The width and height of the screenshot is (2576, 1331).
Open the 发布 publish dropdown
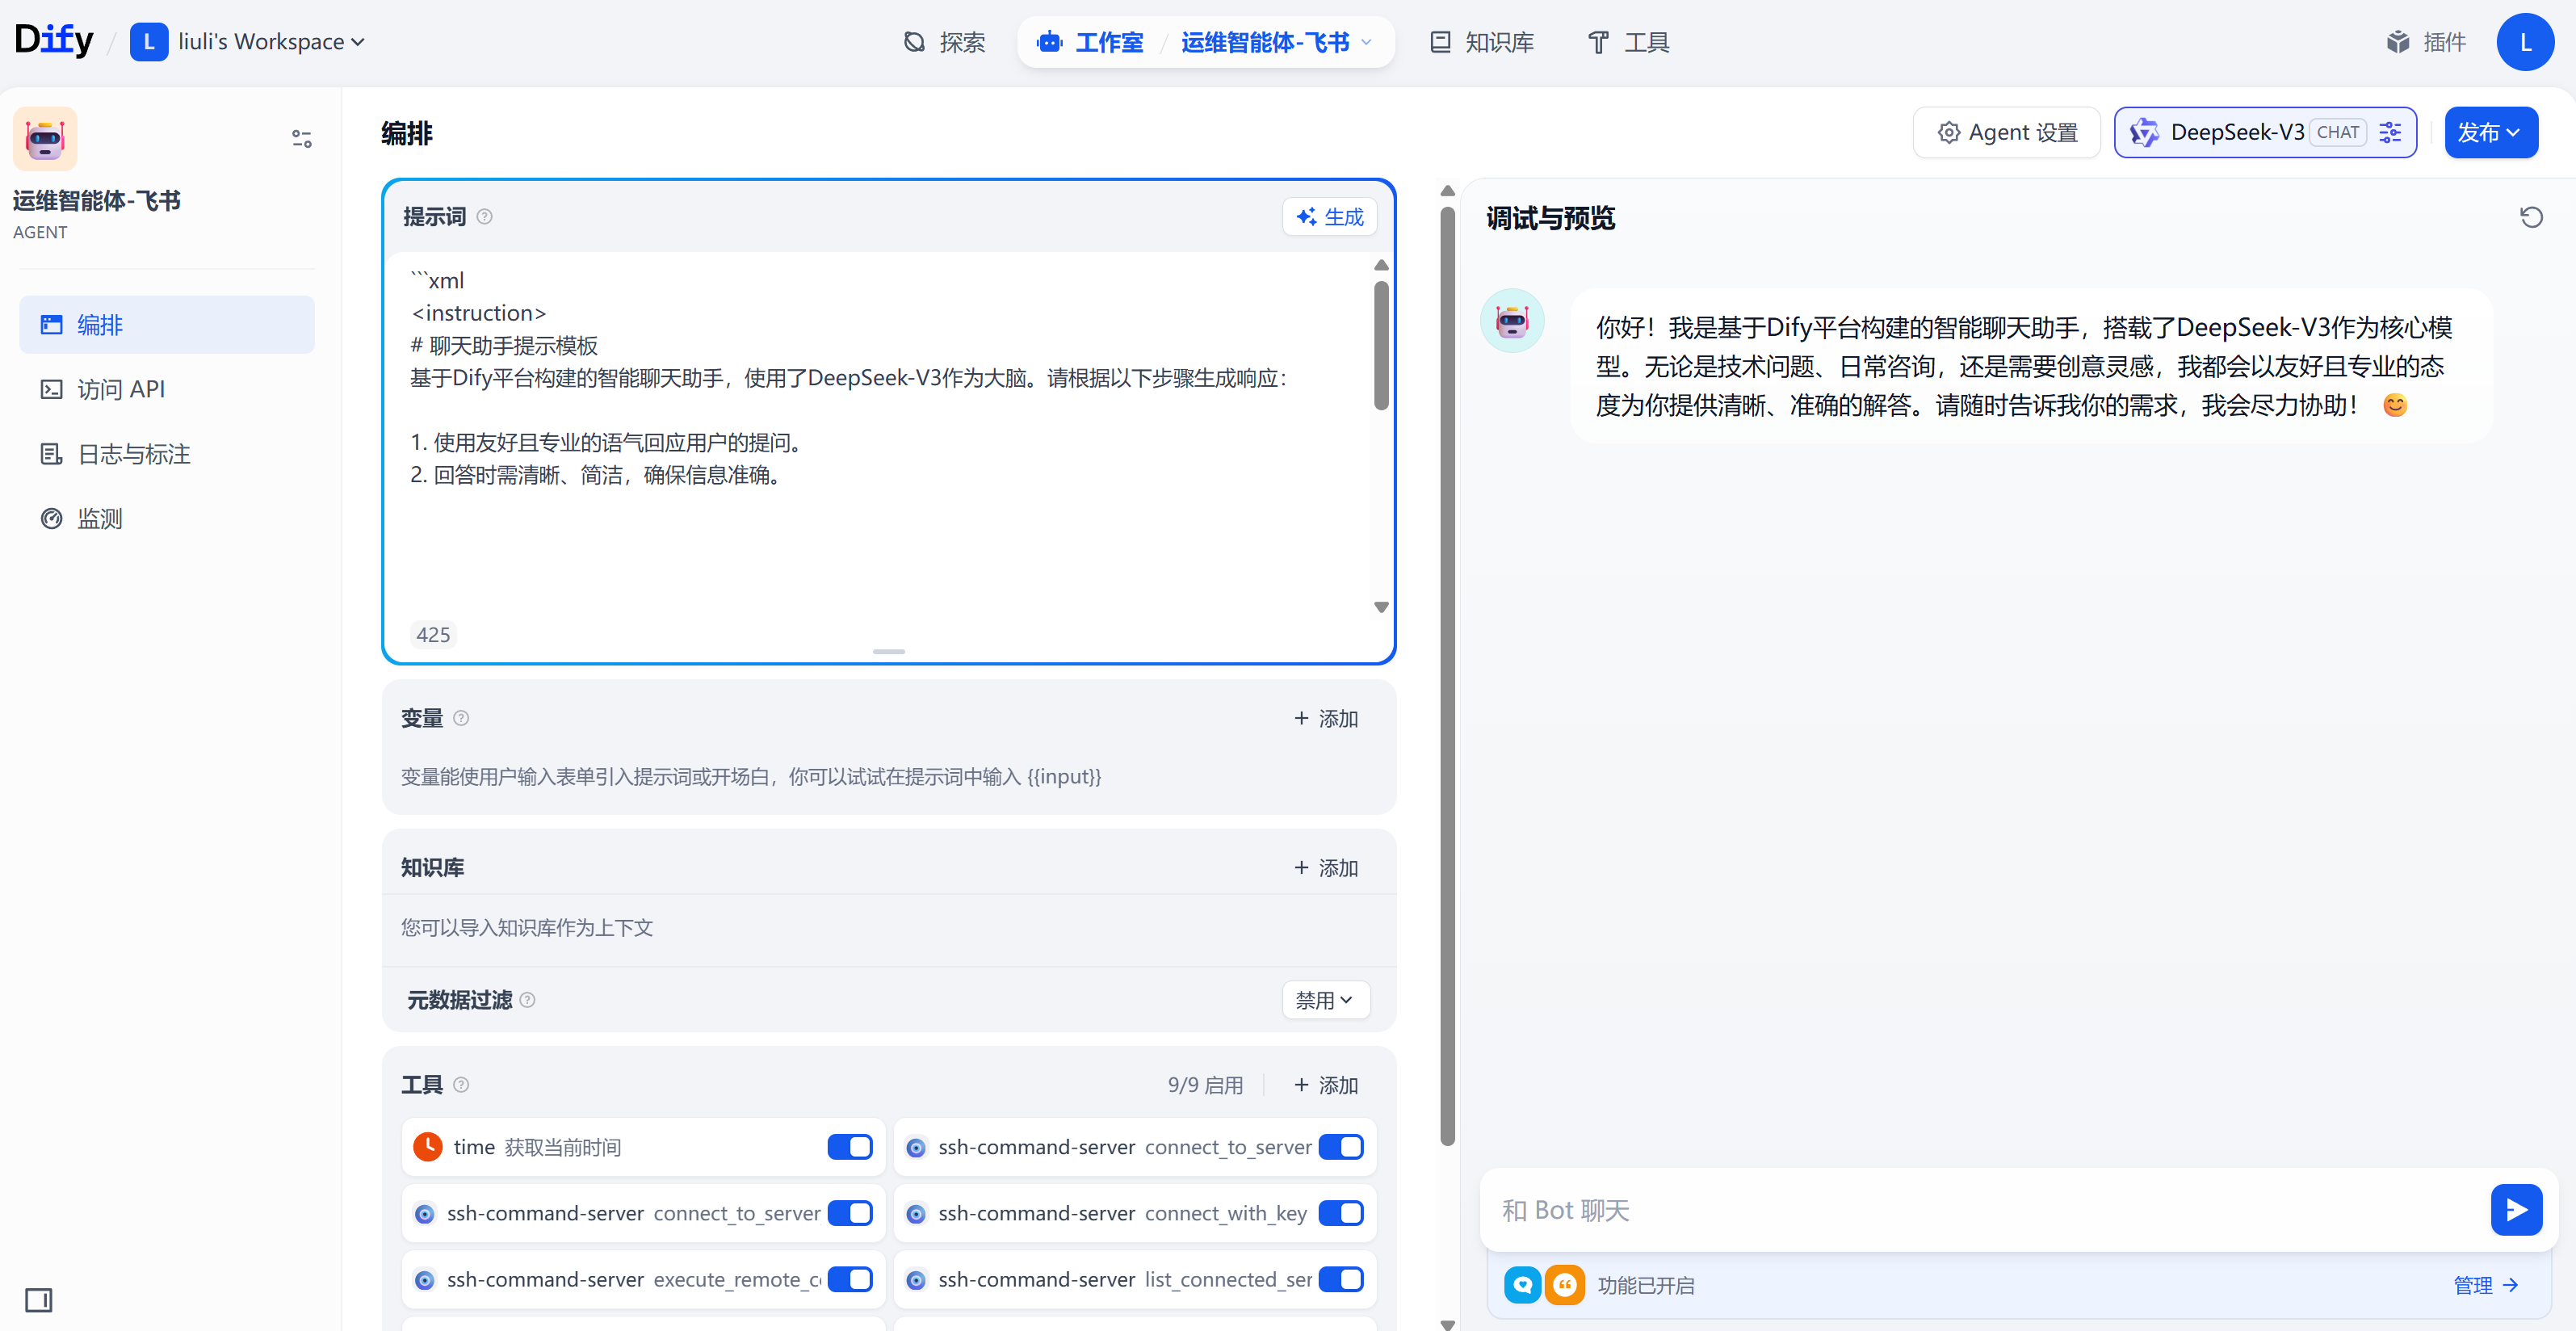(2490, 132)
